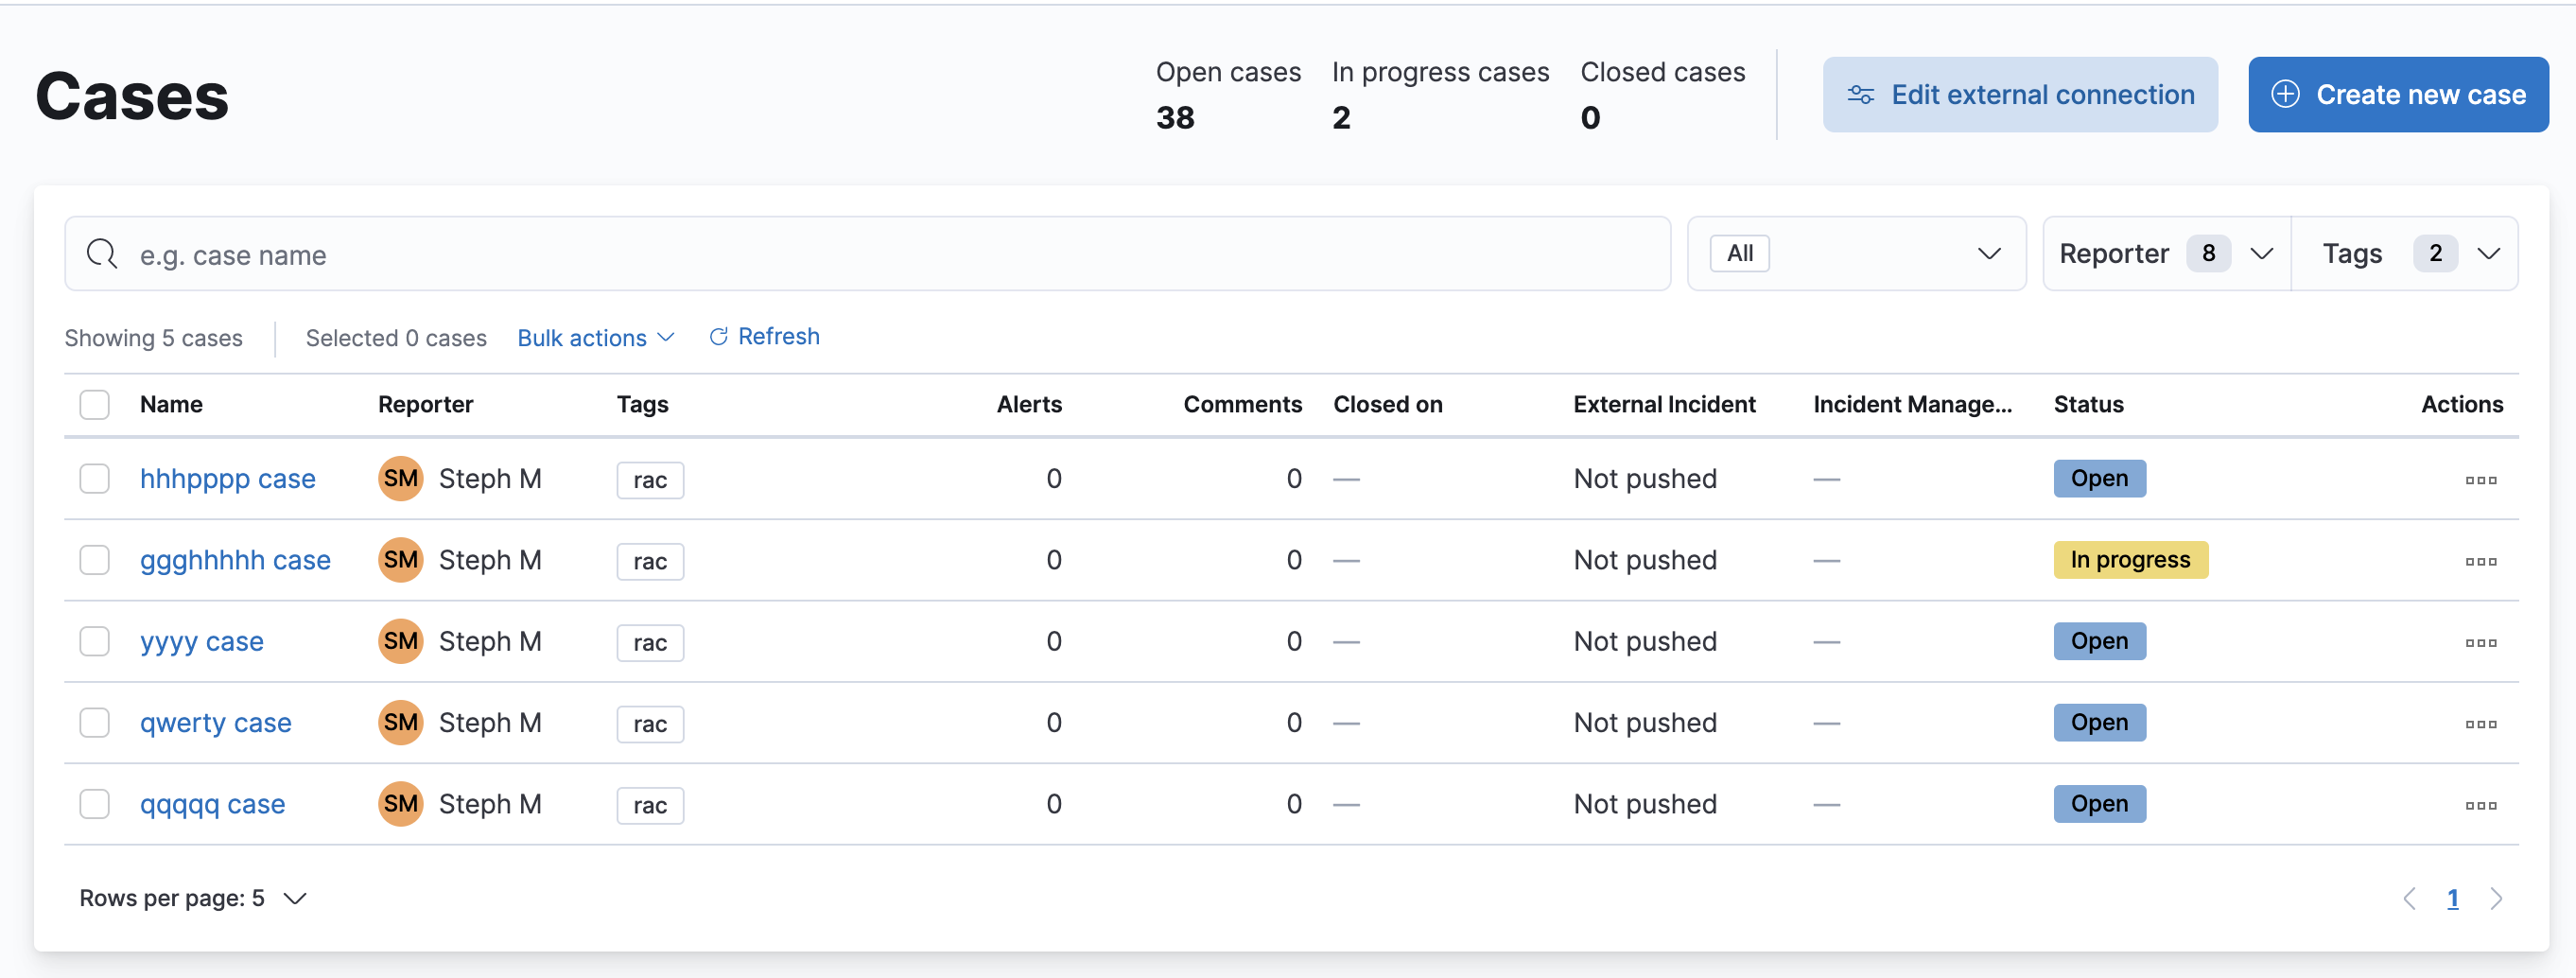
Task: Tick the qwerty case checkbox
Action: [95, 723]
